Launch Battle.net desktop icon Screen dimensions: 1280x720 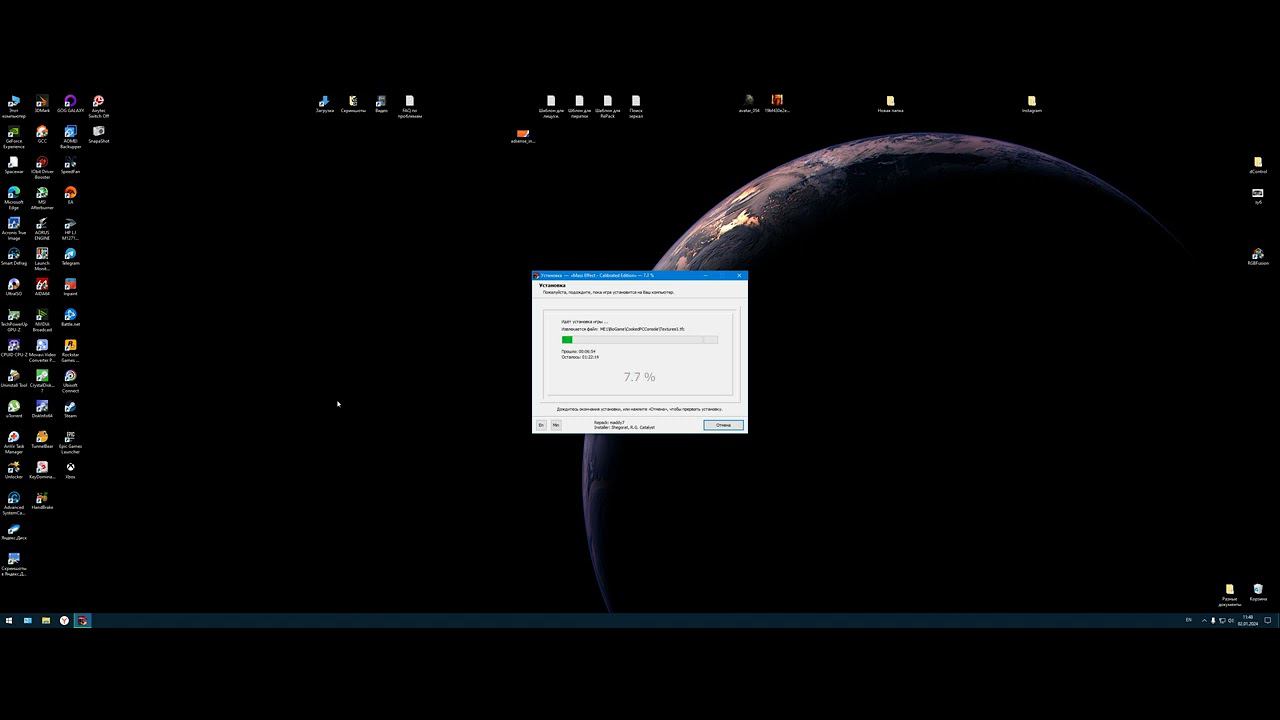click(x=70, y=318)
